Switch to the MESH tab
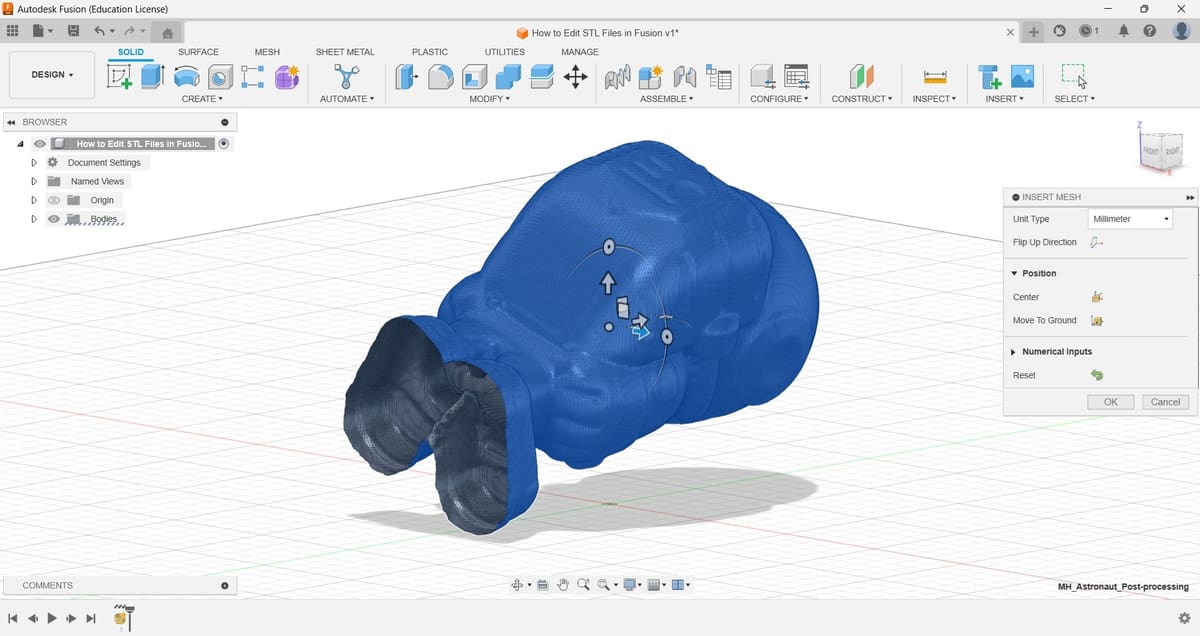The width and height of the screenshot is (1200, 636). [x=267, y=52]
